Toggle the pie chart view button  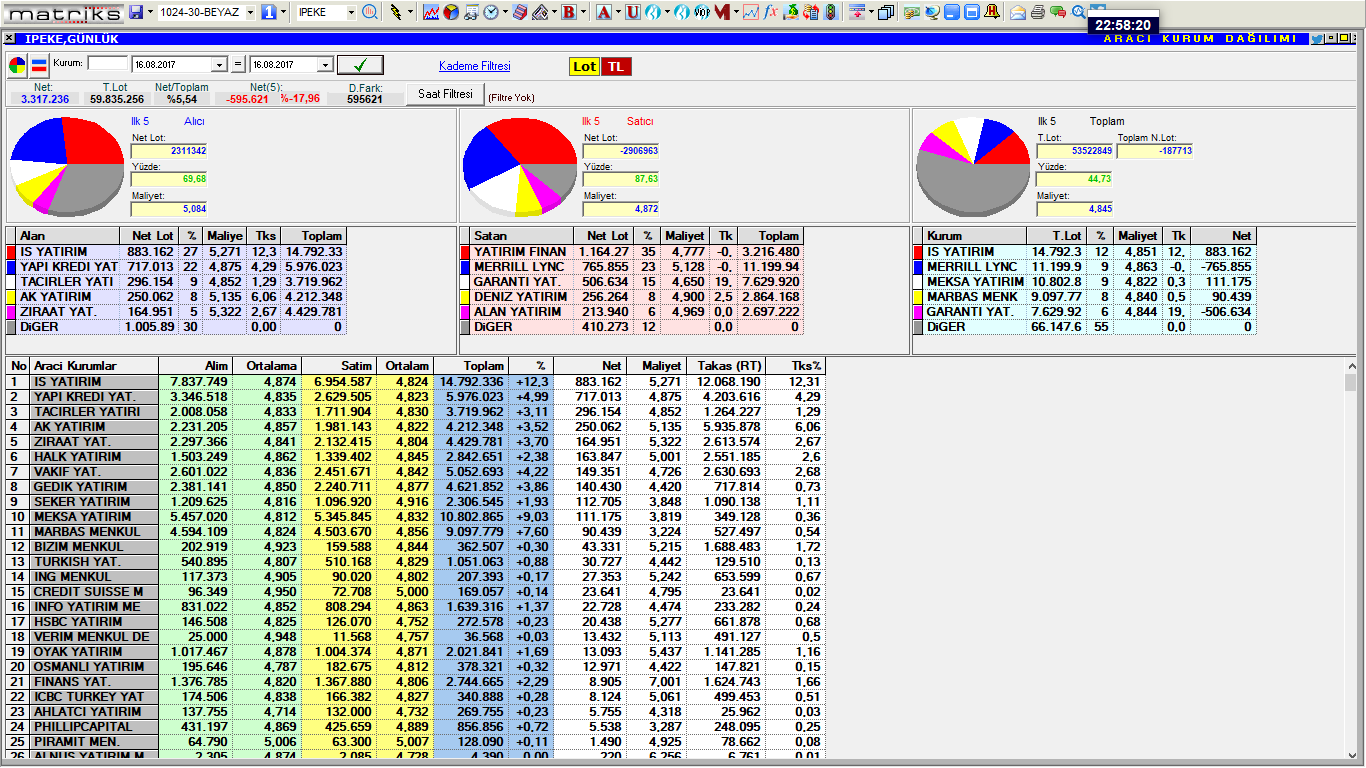click(18, 66)
